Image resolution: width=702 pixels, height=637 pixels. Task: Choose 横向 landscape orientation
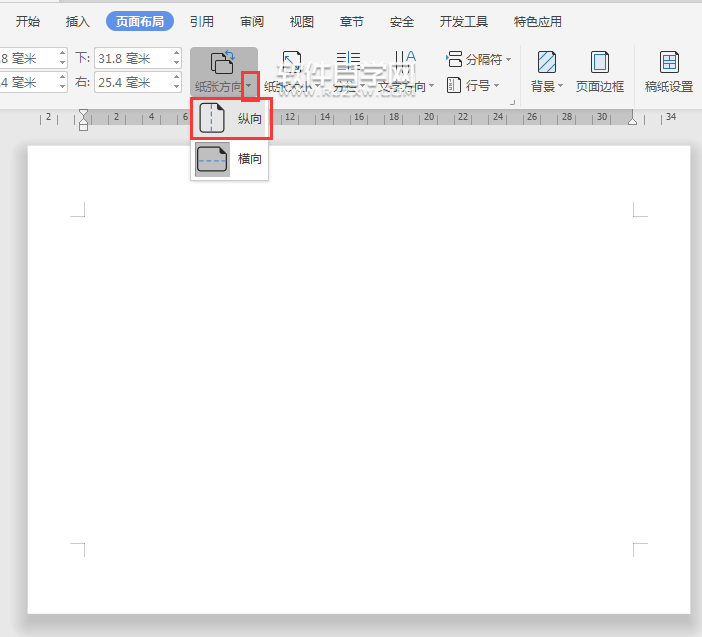point(230,159)
